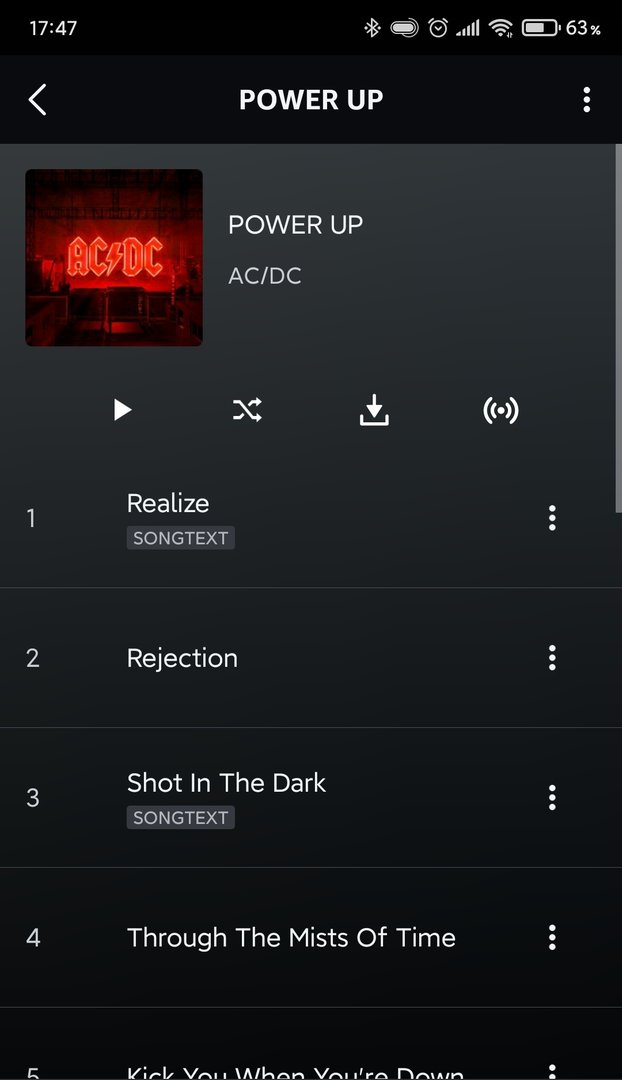The height and width of the screenshot is (1080, 622).
Task: Open options menu for Realize
Action: point(552,518)
